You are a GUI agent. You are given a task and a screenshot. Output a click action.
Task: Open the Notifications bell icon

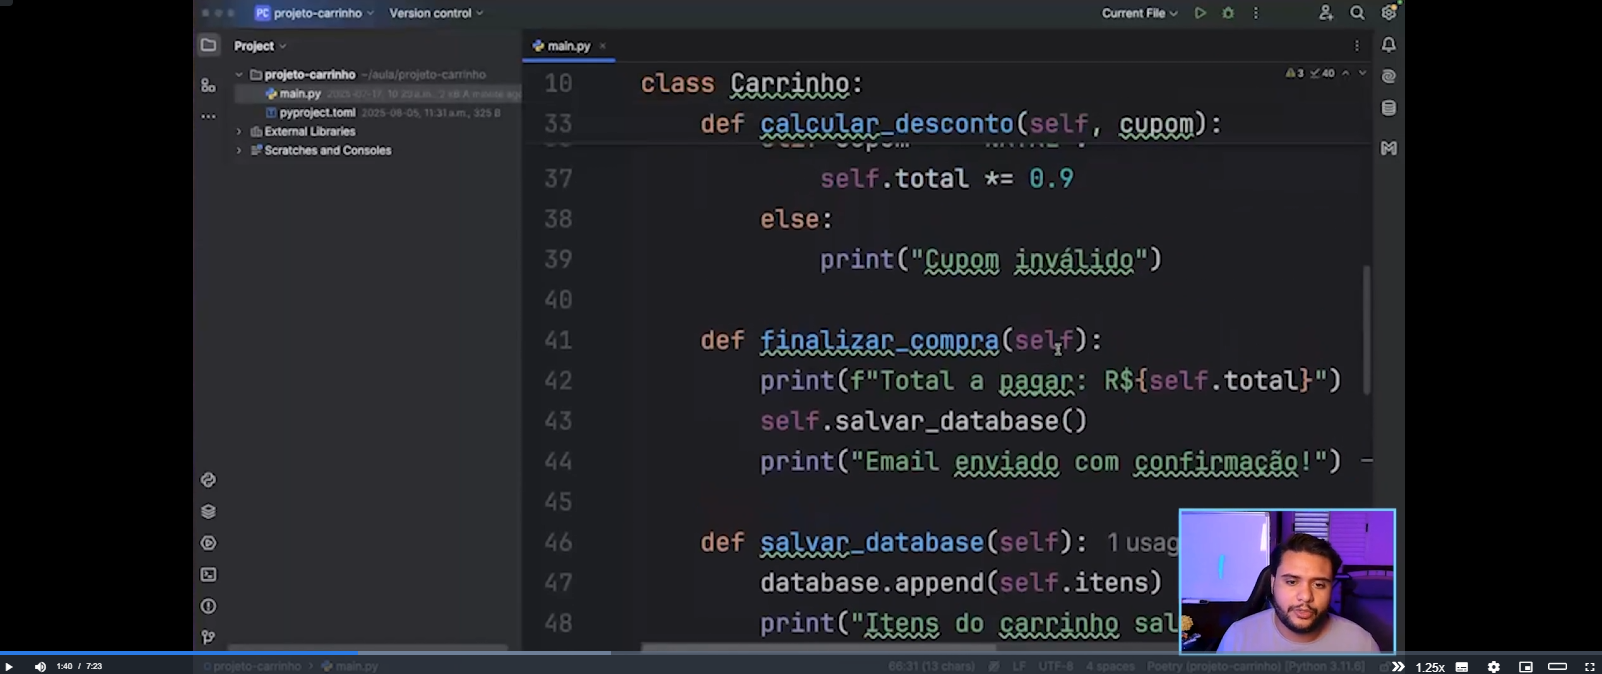(1389, 45)
